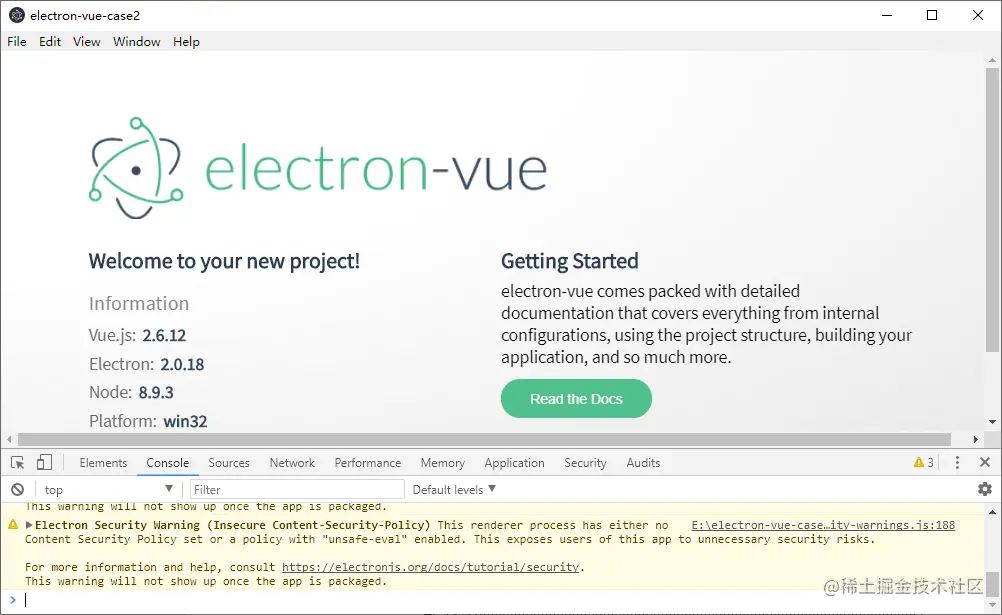Open the security-warnings.js:188 source link
Viewport: 1002px width, 615px height.
pyautogui.click(x=823, y=525)
